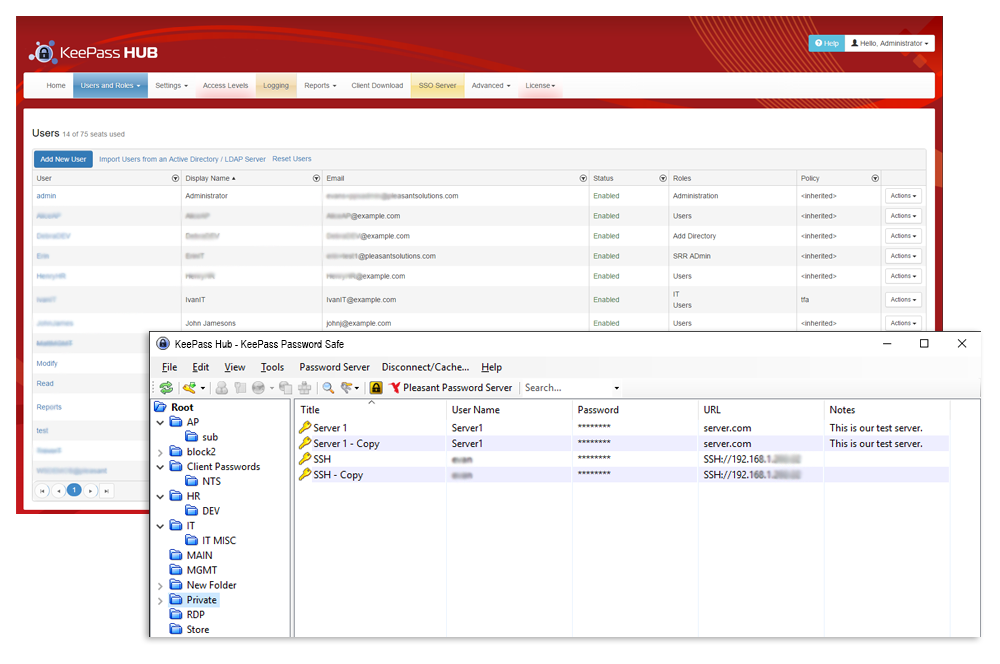This screenshot has height=664, width=1000.
Task: Click Import Users from Active Directory link
Action: 182,159
